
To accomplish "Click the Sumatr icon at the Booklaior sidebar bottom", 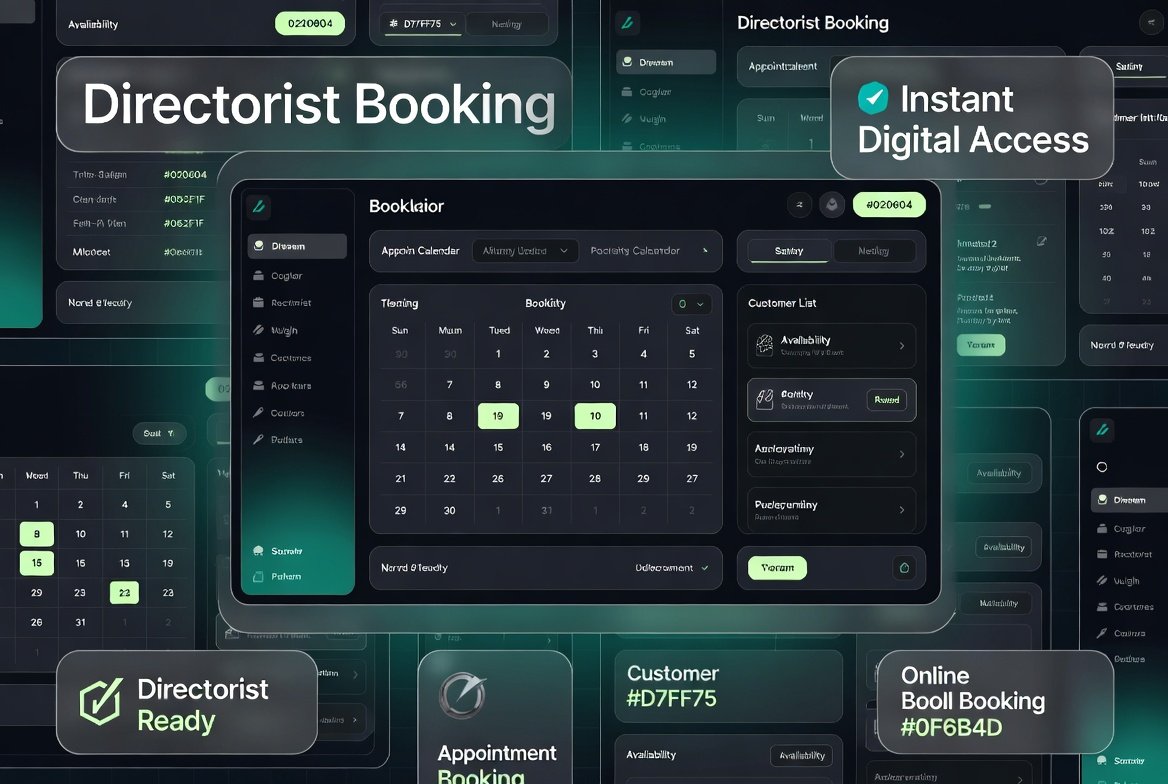I will click(258, 551).
